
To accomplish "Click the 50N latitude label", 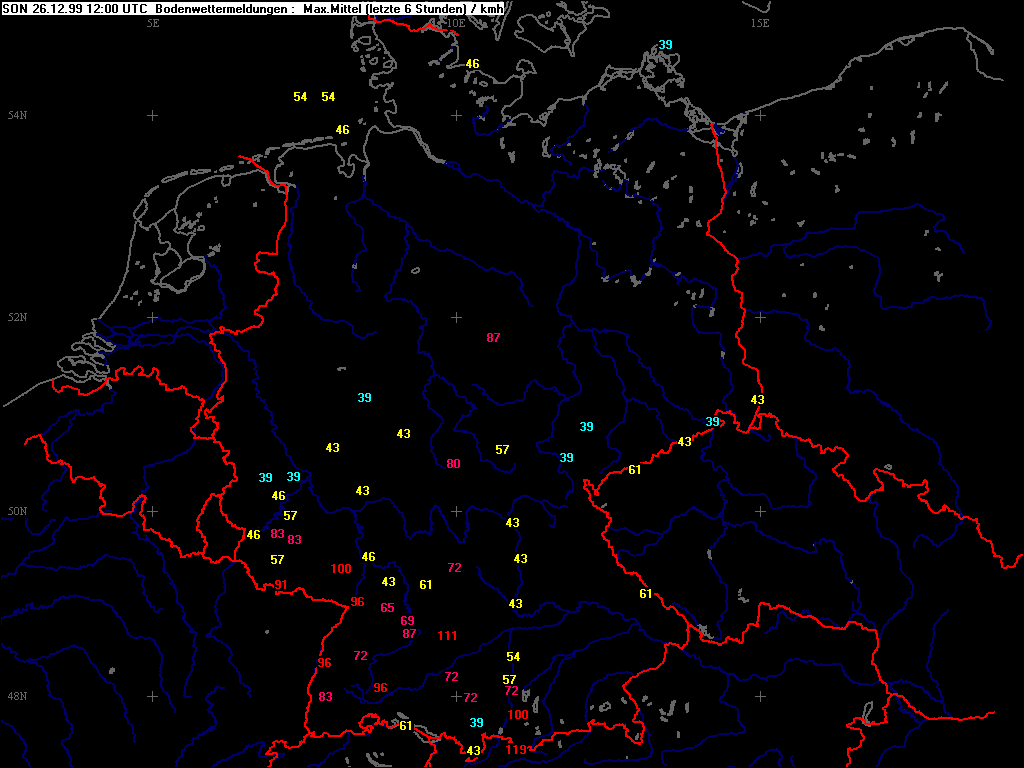I will (17, 512).
